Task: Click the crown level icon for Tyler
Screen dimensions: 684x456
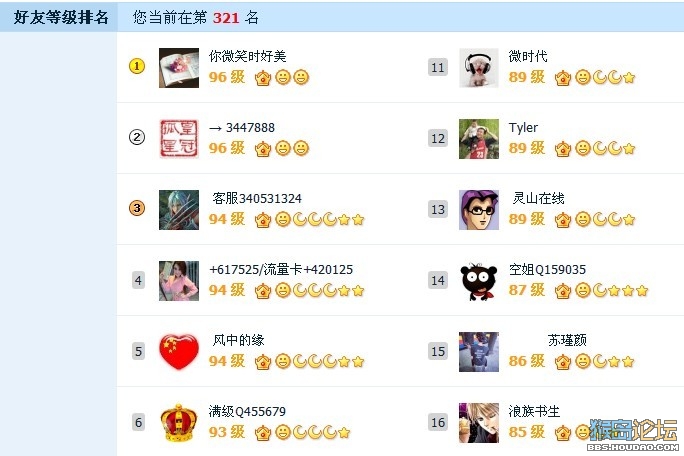Action: pyautogui.click(x=563, y=149)
